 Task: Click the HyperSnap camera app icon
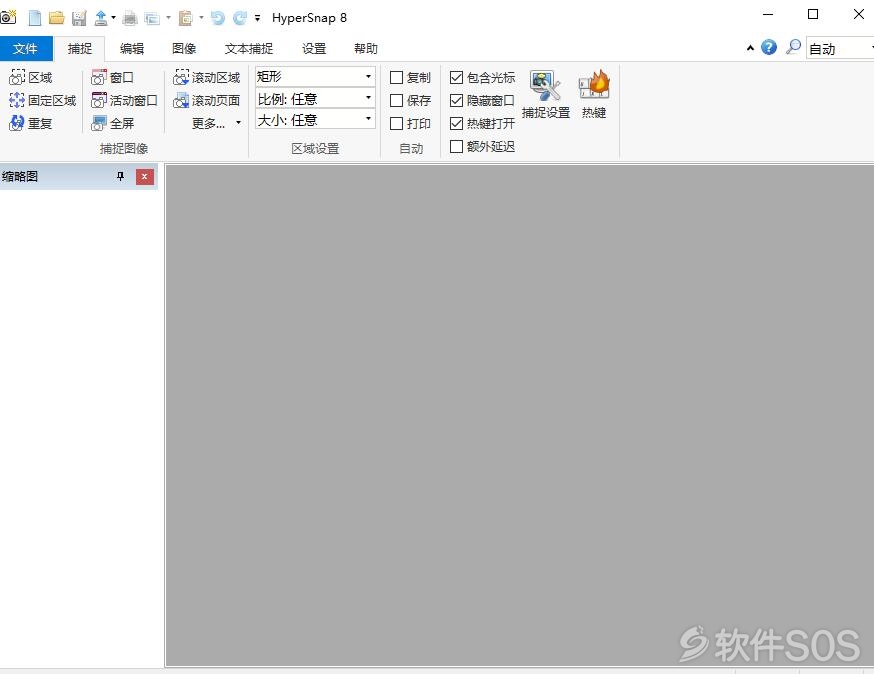[8, 17]
